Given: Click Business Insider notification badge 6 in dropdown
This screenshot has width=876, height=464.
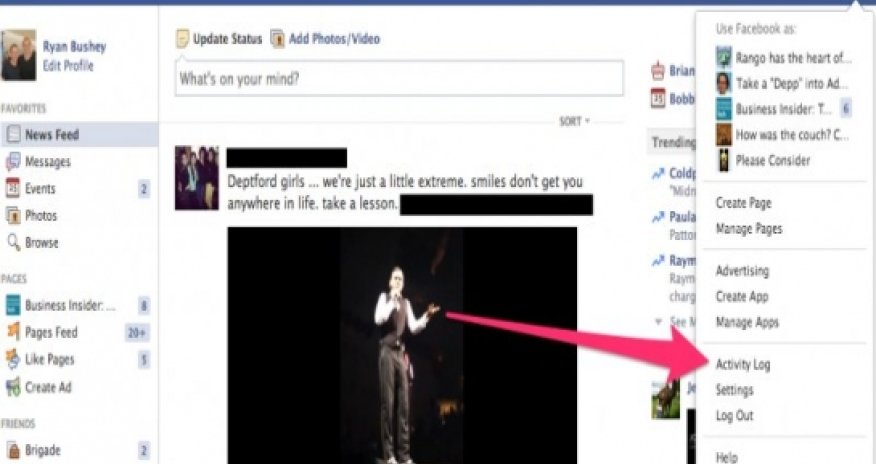Looking at the screenshot, I should click(846, 109).
